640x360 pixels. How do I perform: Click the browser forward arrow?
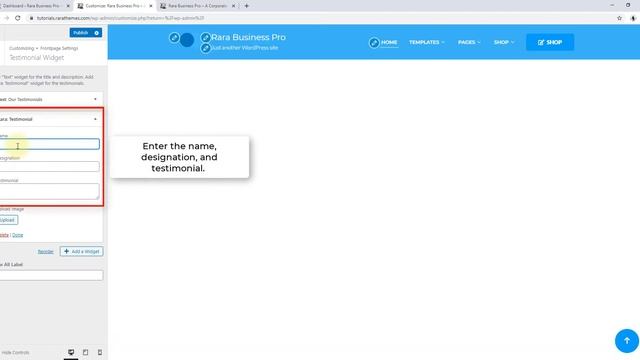(x=6, y=18)
